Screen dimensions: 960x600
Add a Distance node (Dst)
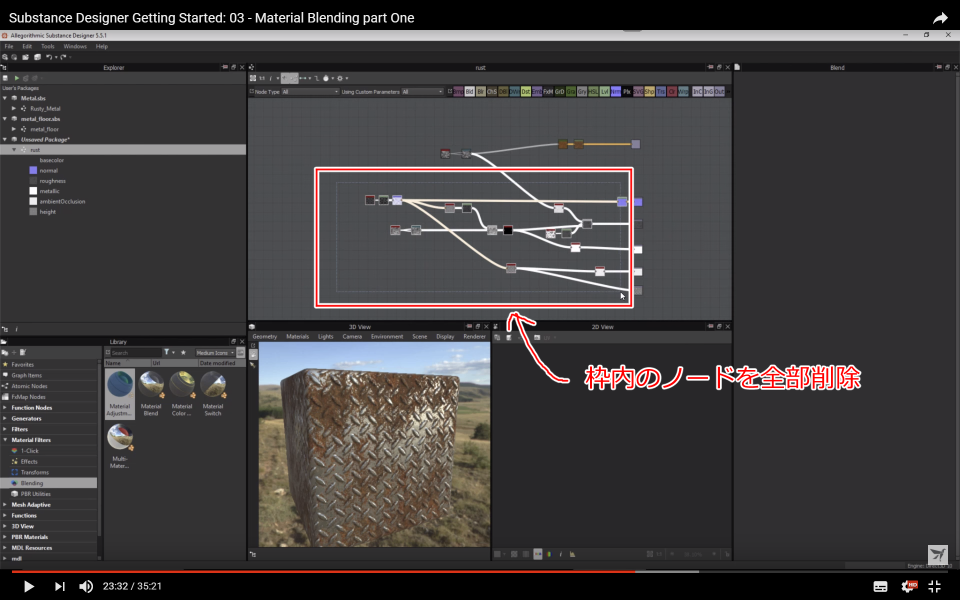525,92
